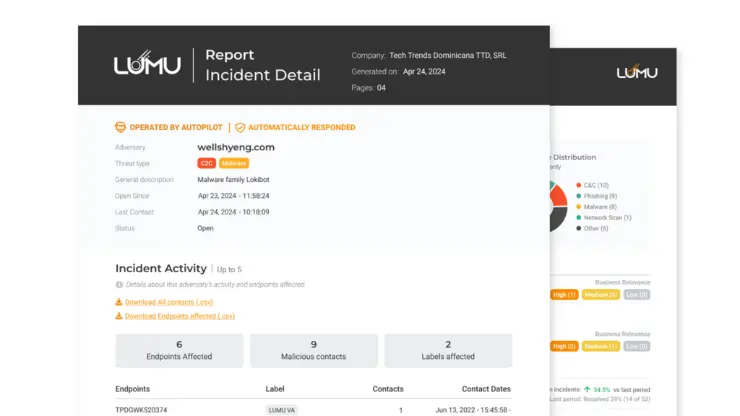Click the Autopilot icon beside "Operated by Autopilot"
The image size is (740, 416).
pyautogui.click(x=121, y=128)
